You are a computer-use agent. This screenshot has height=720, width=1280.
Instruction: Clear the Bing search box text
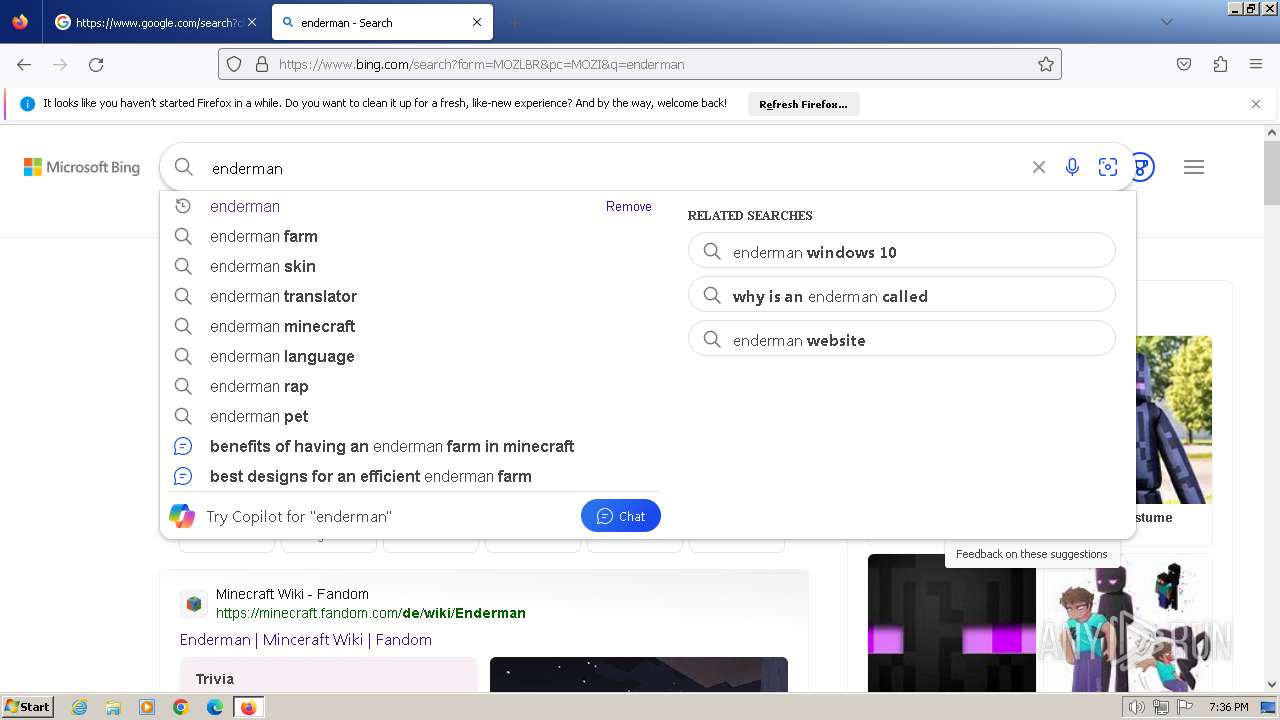(1039, 167)
